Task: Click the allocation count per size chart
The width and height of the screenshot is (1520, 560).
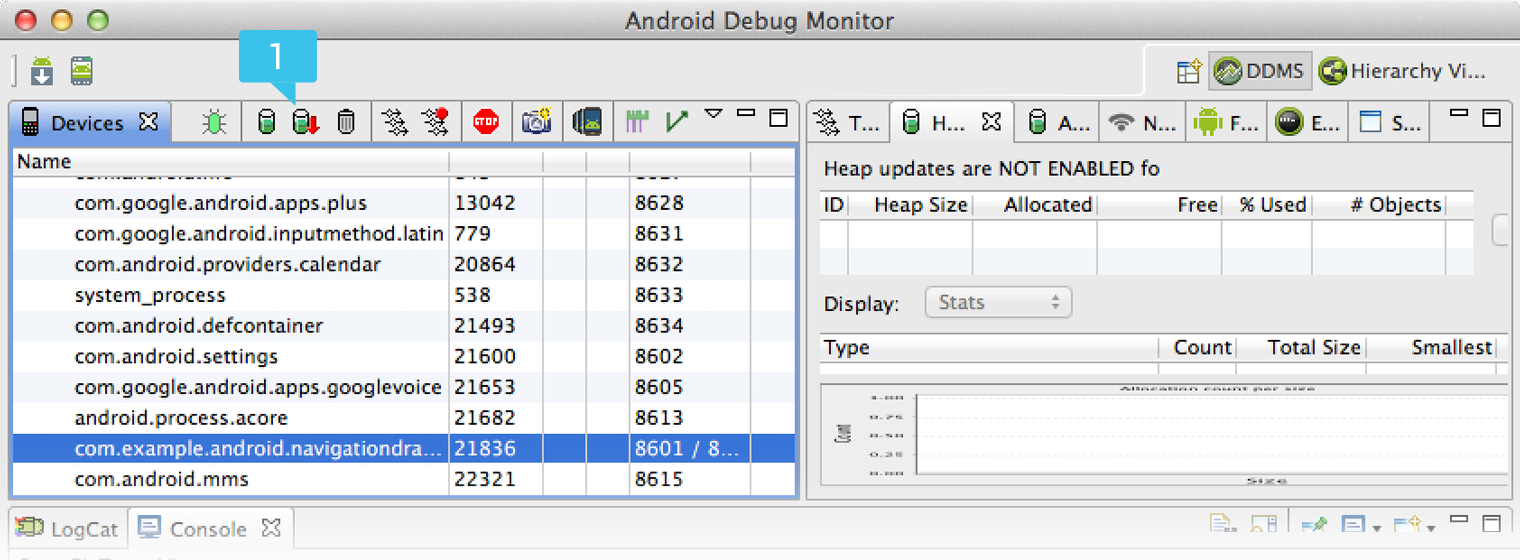Action: (x=1163, y=434)
